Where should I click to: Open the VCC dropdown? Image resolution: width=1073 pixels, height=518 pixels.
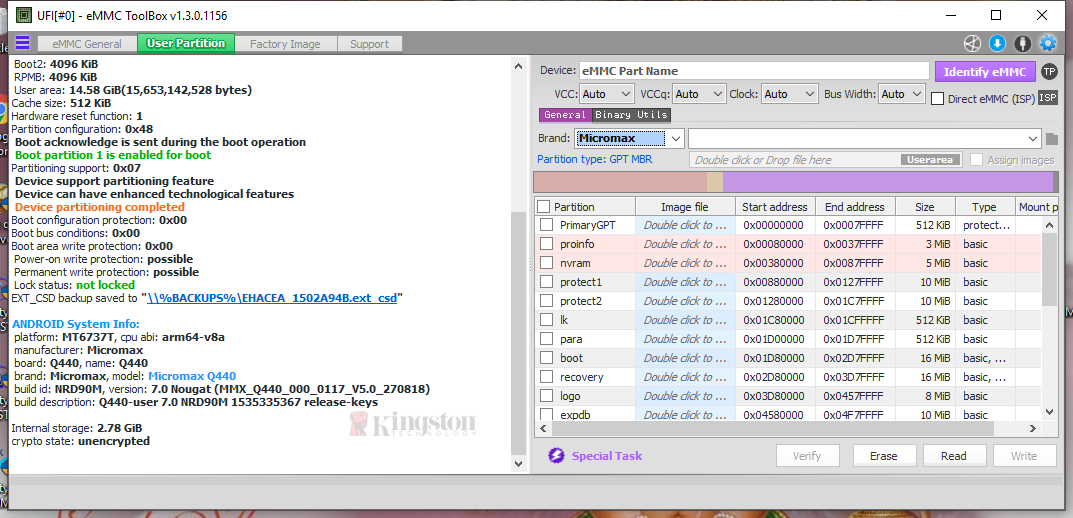tap(608, 94)
